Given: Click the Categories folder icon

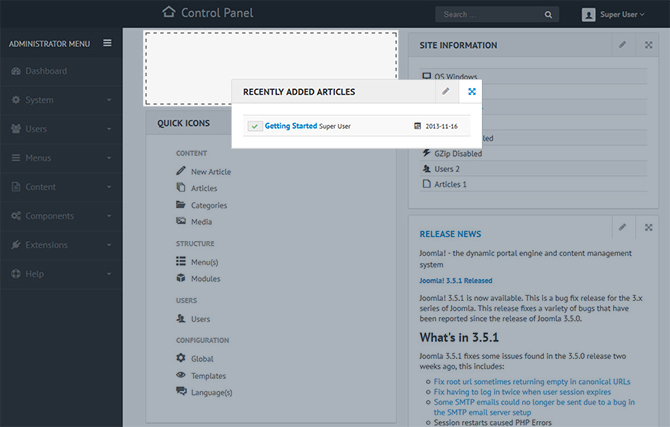Looking at the screenshot, I should click(181, 204).
